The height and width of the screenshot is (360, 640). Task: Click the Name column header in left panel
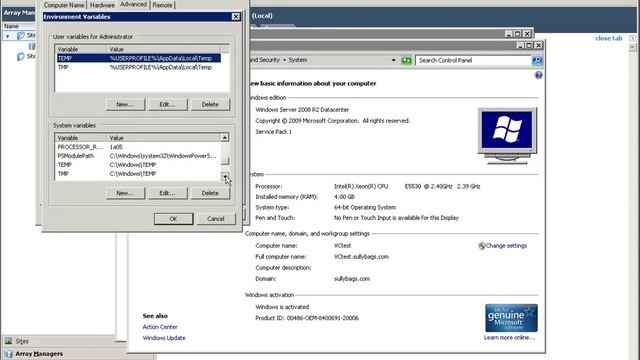click(18, 26)
